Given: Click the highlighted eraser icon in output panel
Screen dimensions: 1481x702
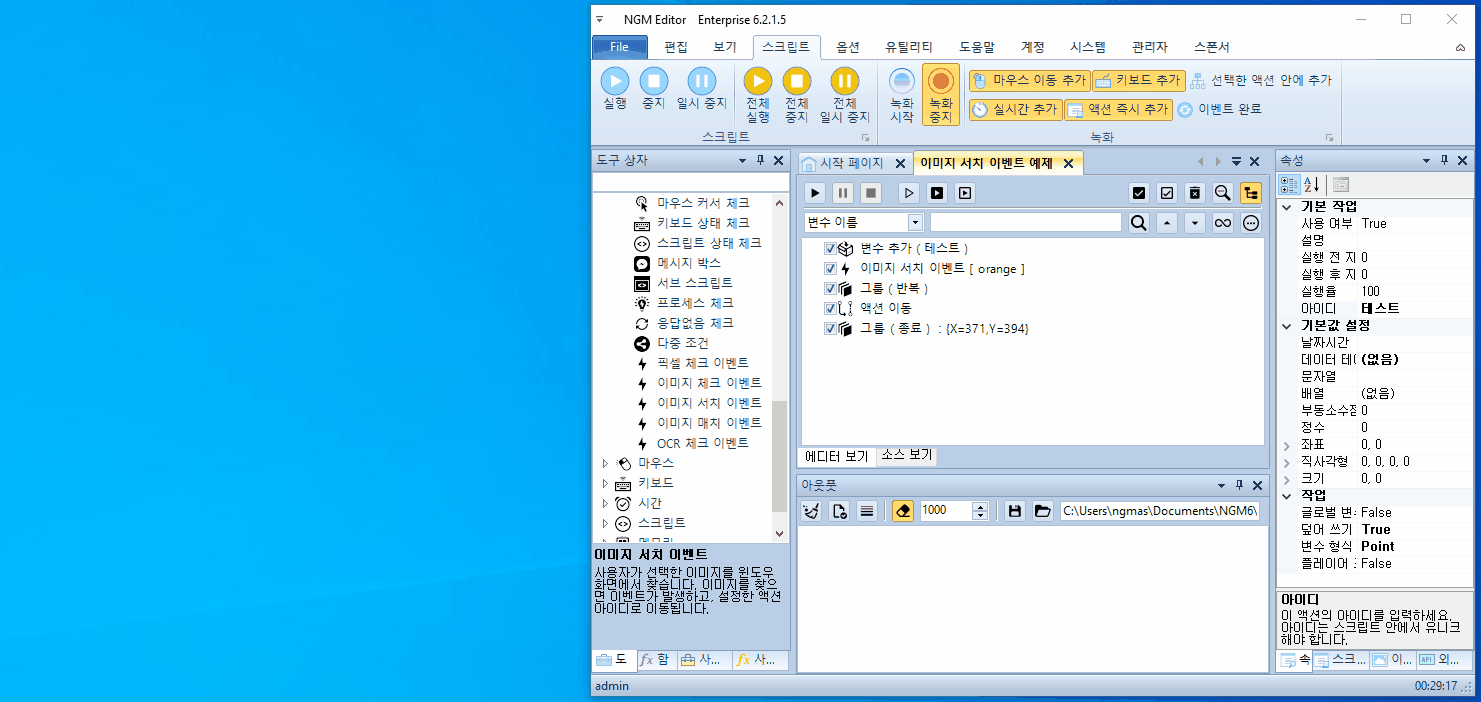Looking at the screenshot, I should tap(903, 511).
